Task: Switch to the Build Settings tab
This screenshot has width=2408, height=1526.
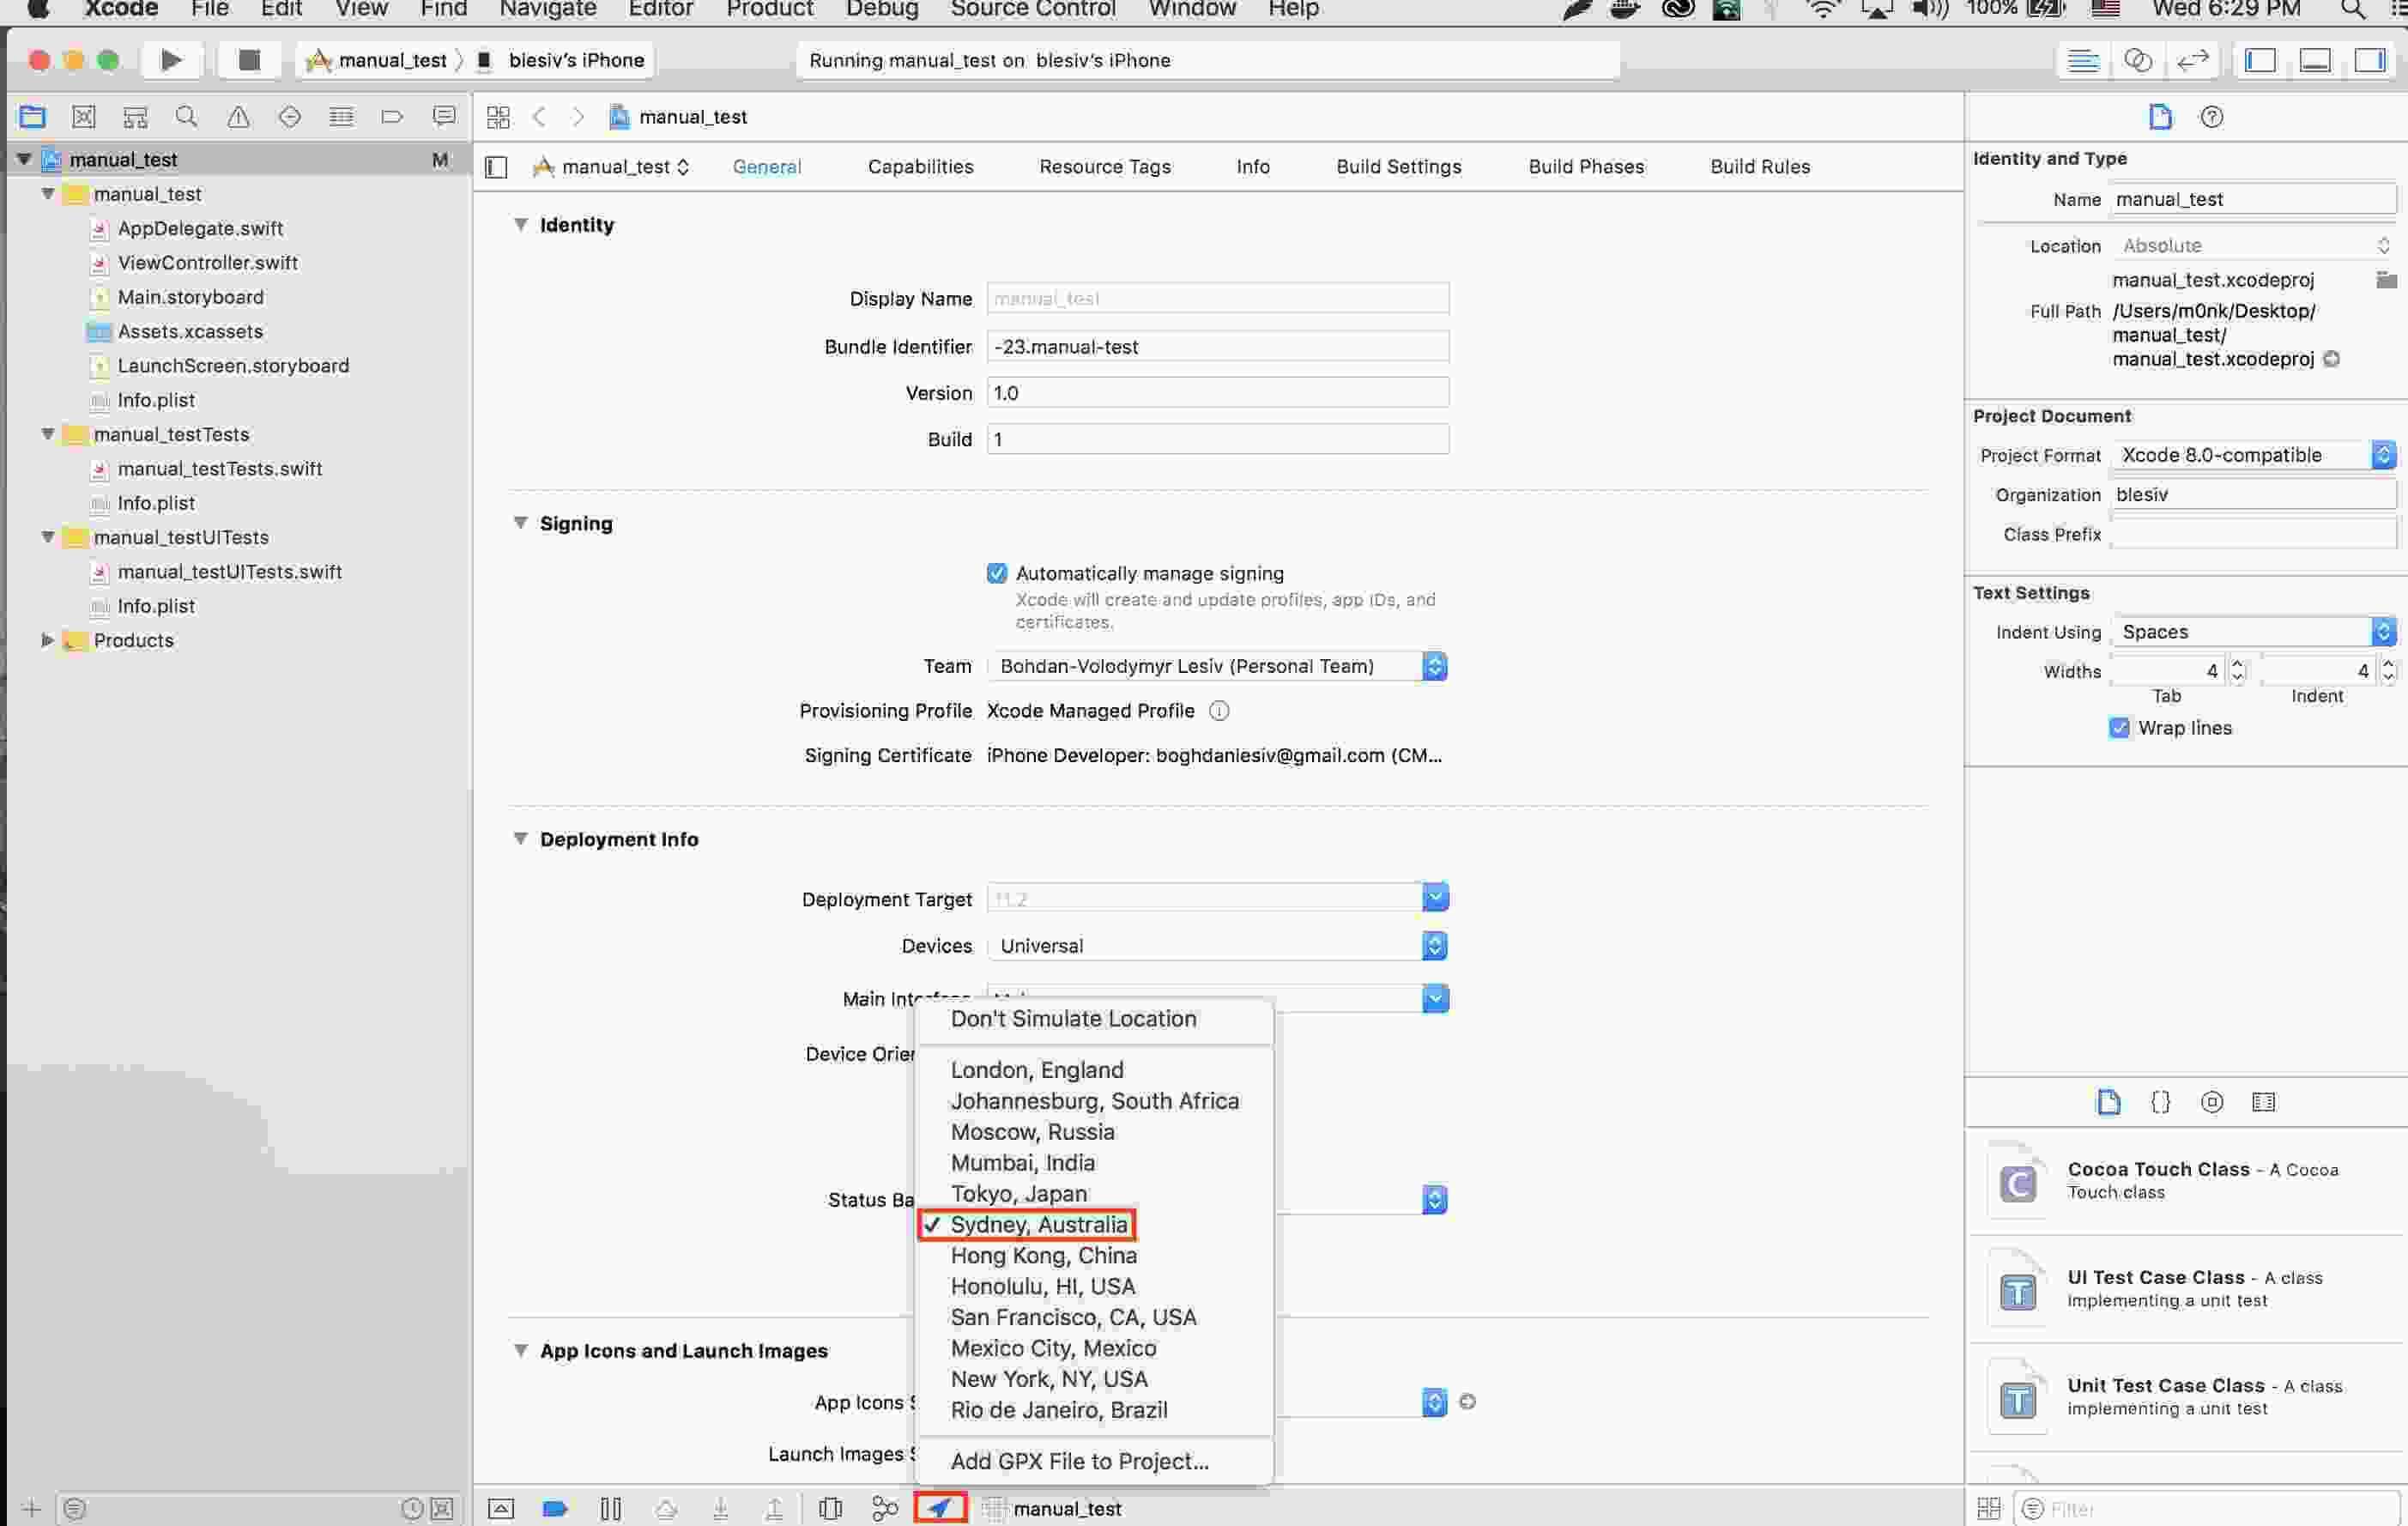Action: pos(1399,165)
